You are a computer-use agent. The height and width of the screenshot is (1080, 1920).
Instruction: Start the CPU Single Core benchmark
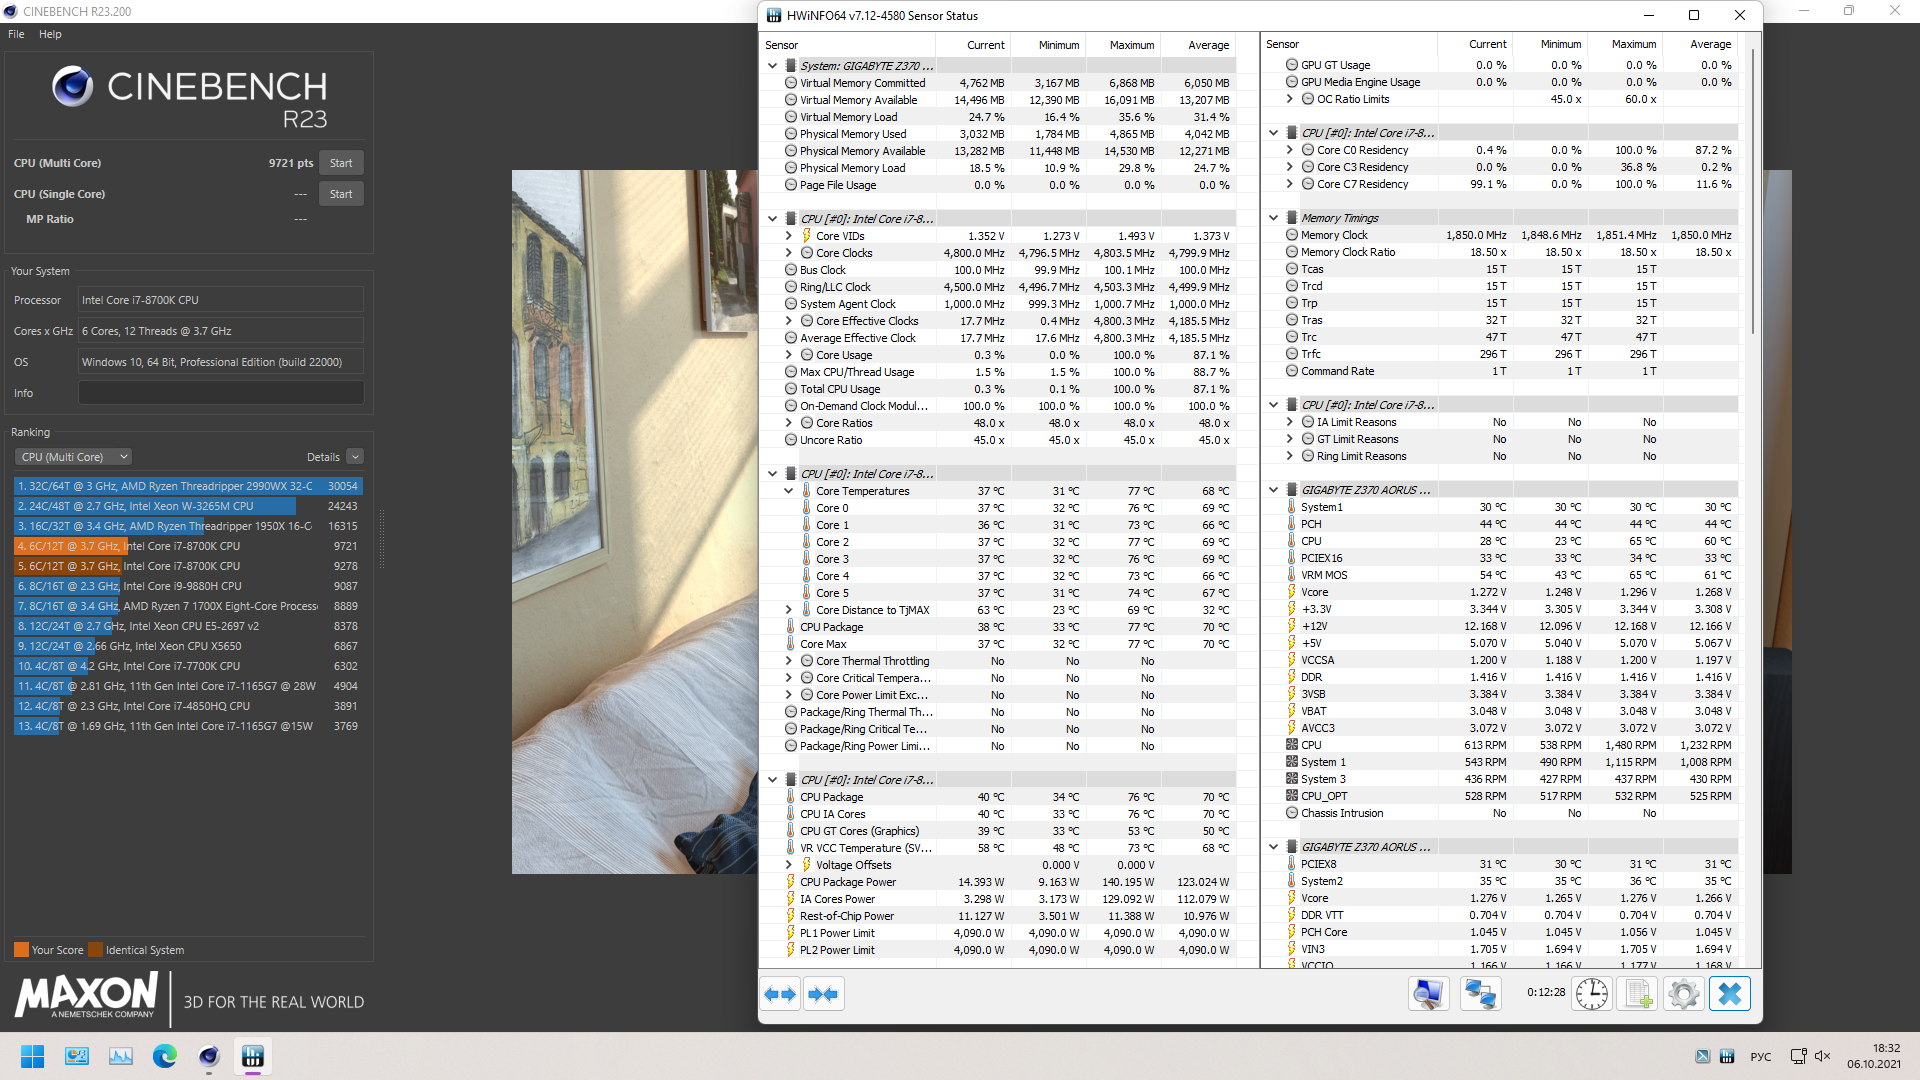pos(341,194)
